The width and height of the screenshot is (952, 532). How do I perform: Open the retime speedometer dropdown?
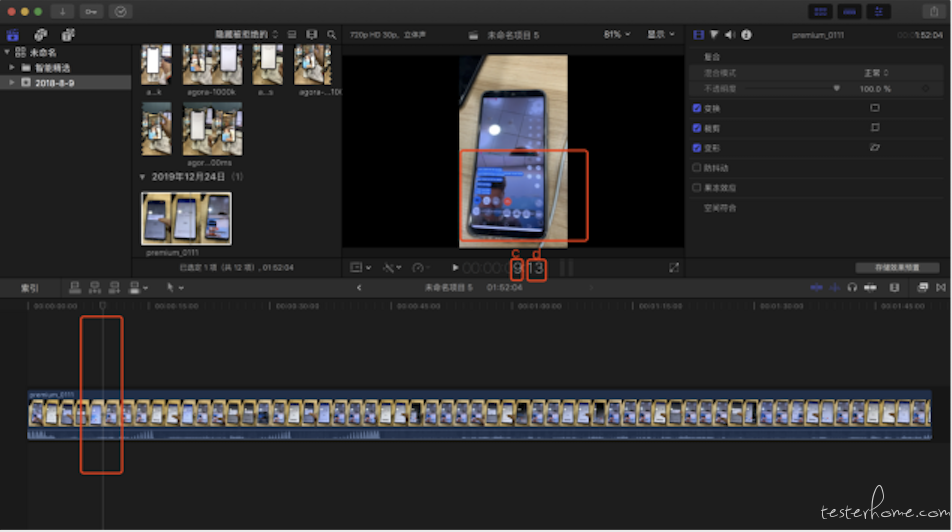[x=421, y=268]
